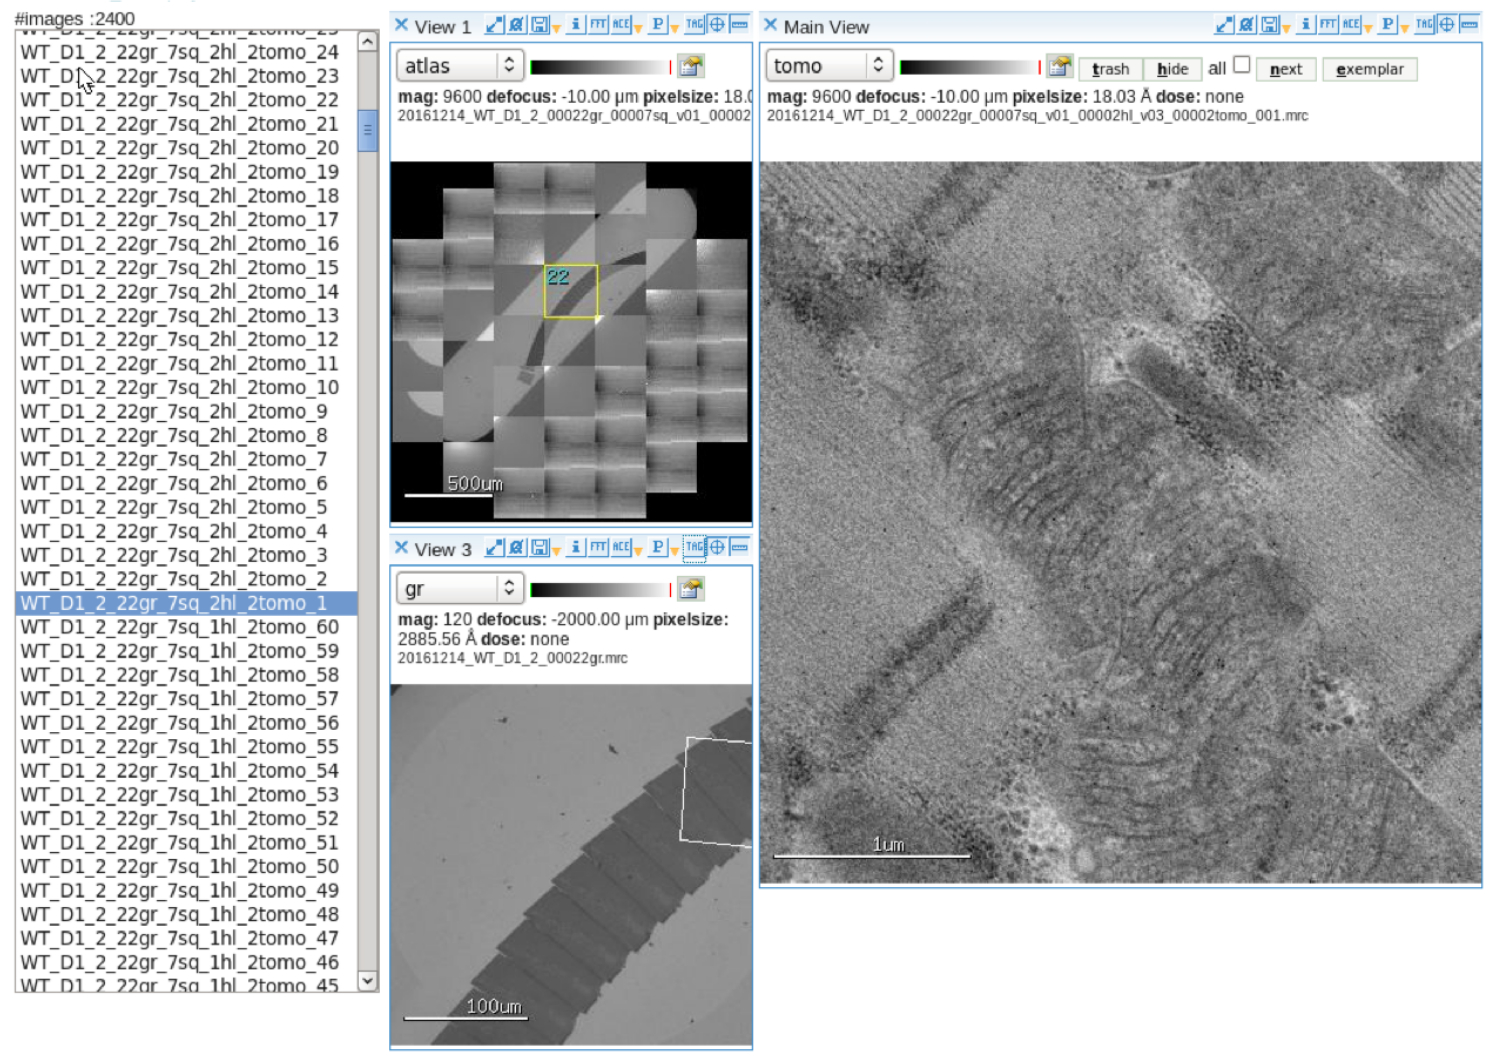
Task: Click the FFT icon in Main View toolbar
Action: point(1327,25)
